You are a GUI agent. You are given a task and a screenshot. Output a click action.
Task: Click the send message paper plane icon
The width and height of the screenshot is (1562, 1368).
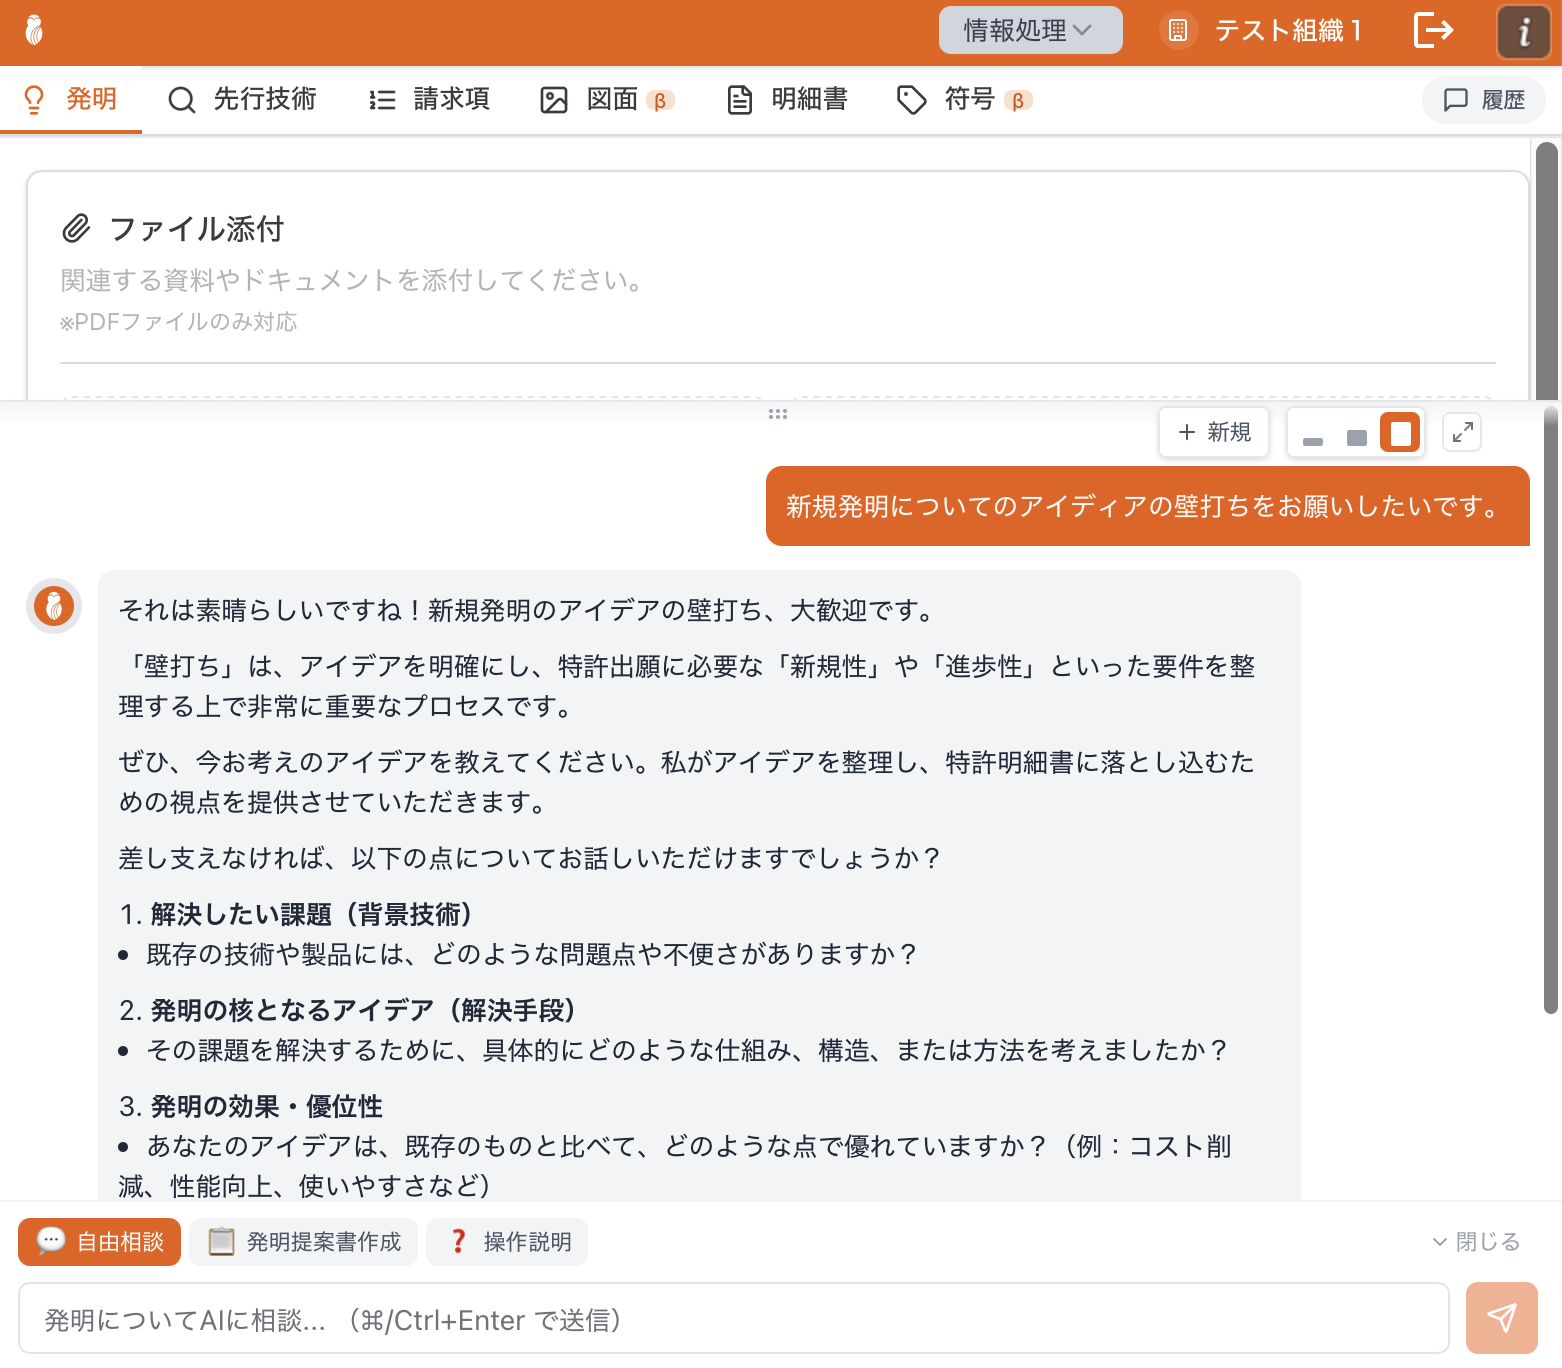[1501, 1318]
